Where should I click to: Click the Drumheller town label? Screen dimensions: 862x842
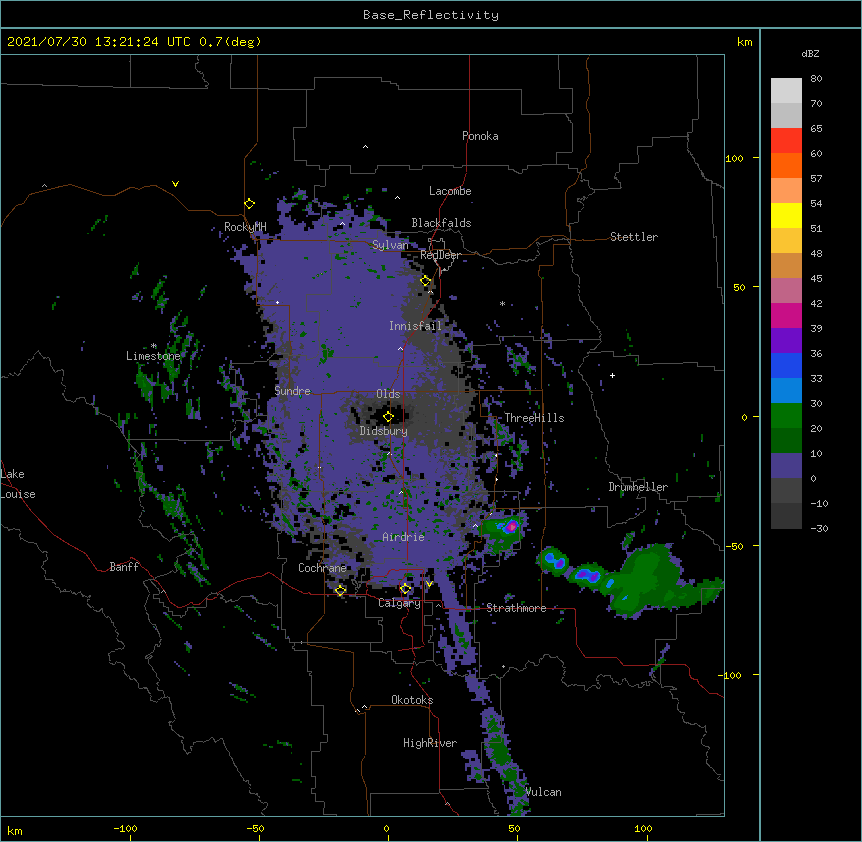638,487
